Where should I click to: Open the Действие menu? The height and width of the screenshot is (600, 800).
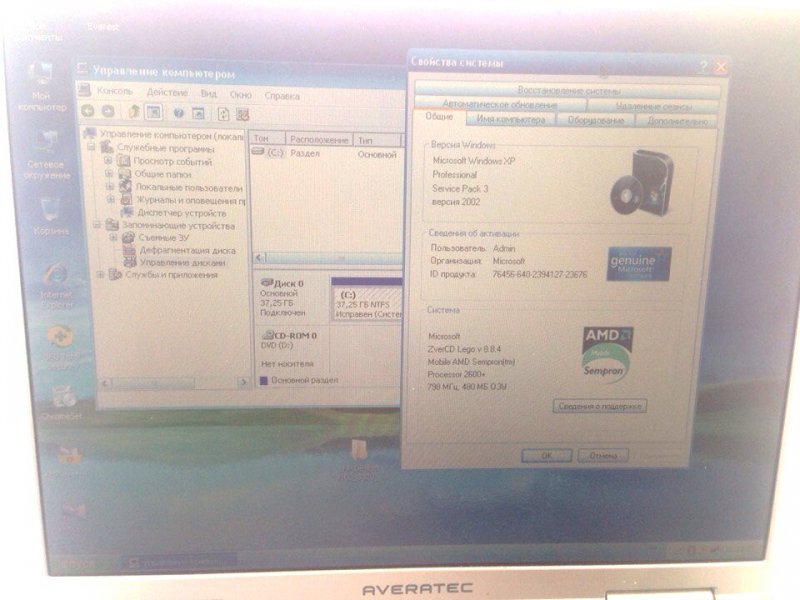click(166, 95)
